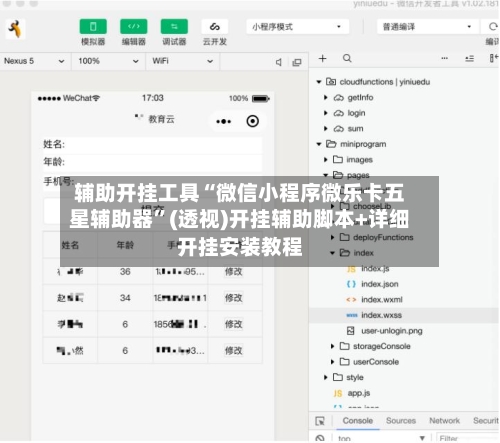Detach the simulator window icon
The height and width of the screenshot is (443, 500).
click(x=297, y=62)
